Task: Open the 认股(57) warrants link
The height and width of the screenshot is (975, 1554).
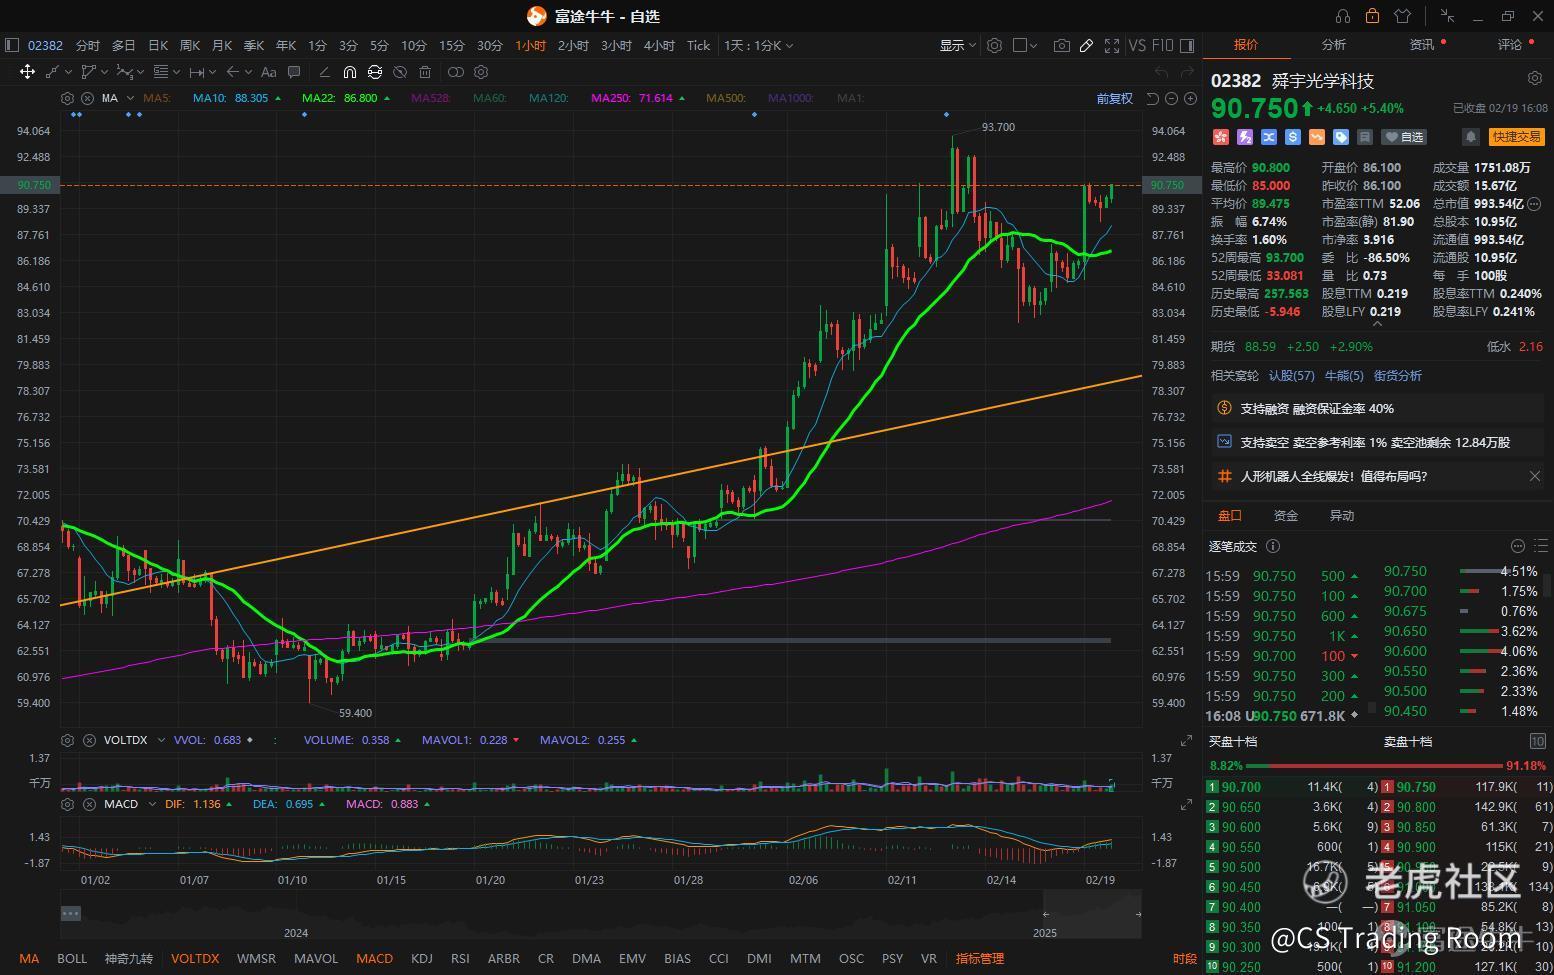Action: tap(1291, 375)
